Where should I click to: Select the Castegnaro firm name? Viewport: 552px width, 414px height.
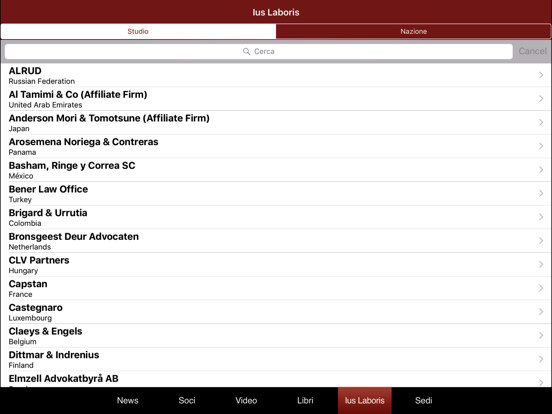click(x=36, y=308)
